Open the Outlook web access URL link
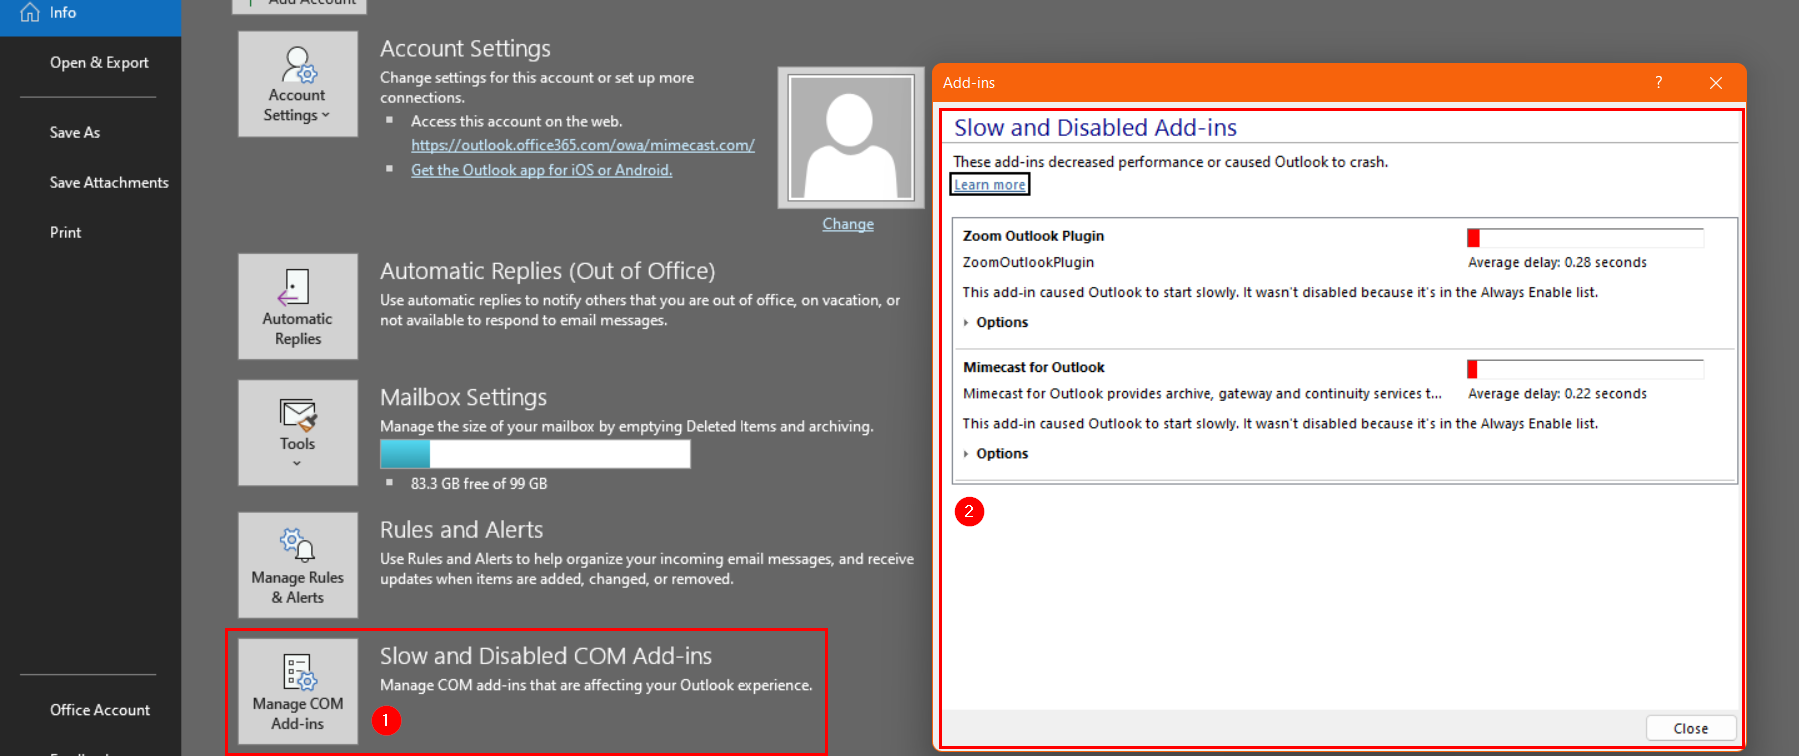Viewport: 1799px width, 756px height. click(582, 145)
